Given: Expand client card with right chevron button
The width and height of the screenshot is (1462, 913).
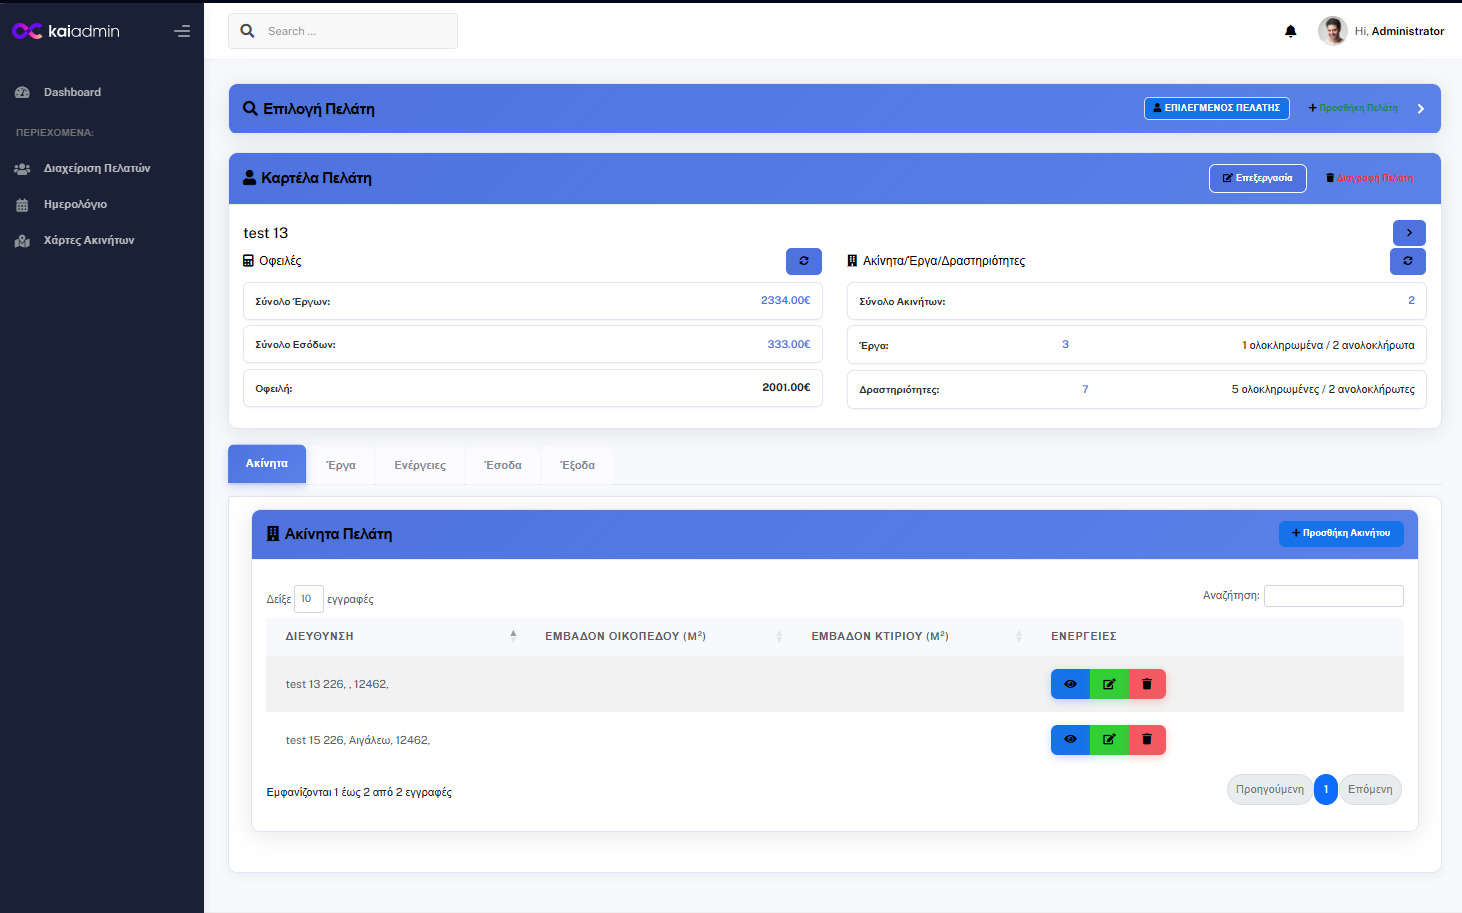Looking at the screenshot, I should pos(1409,233).
